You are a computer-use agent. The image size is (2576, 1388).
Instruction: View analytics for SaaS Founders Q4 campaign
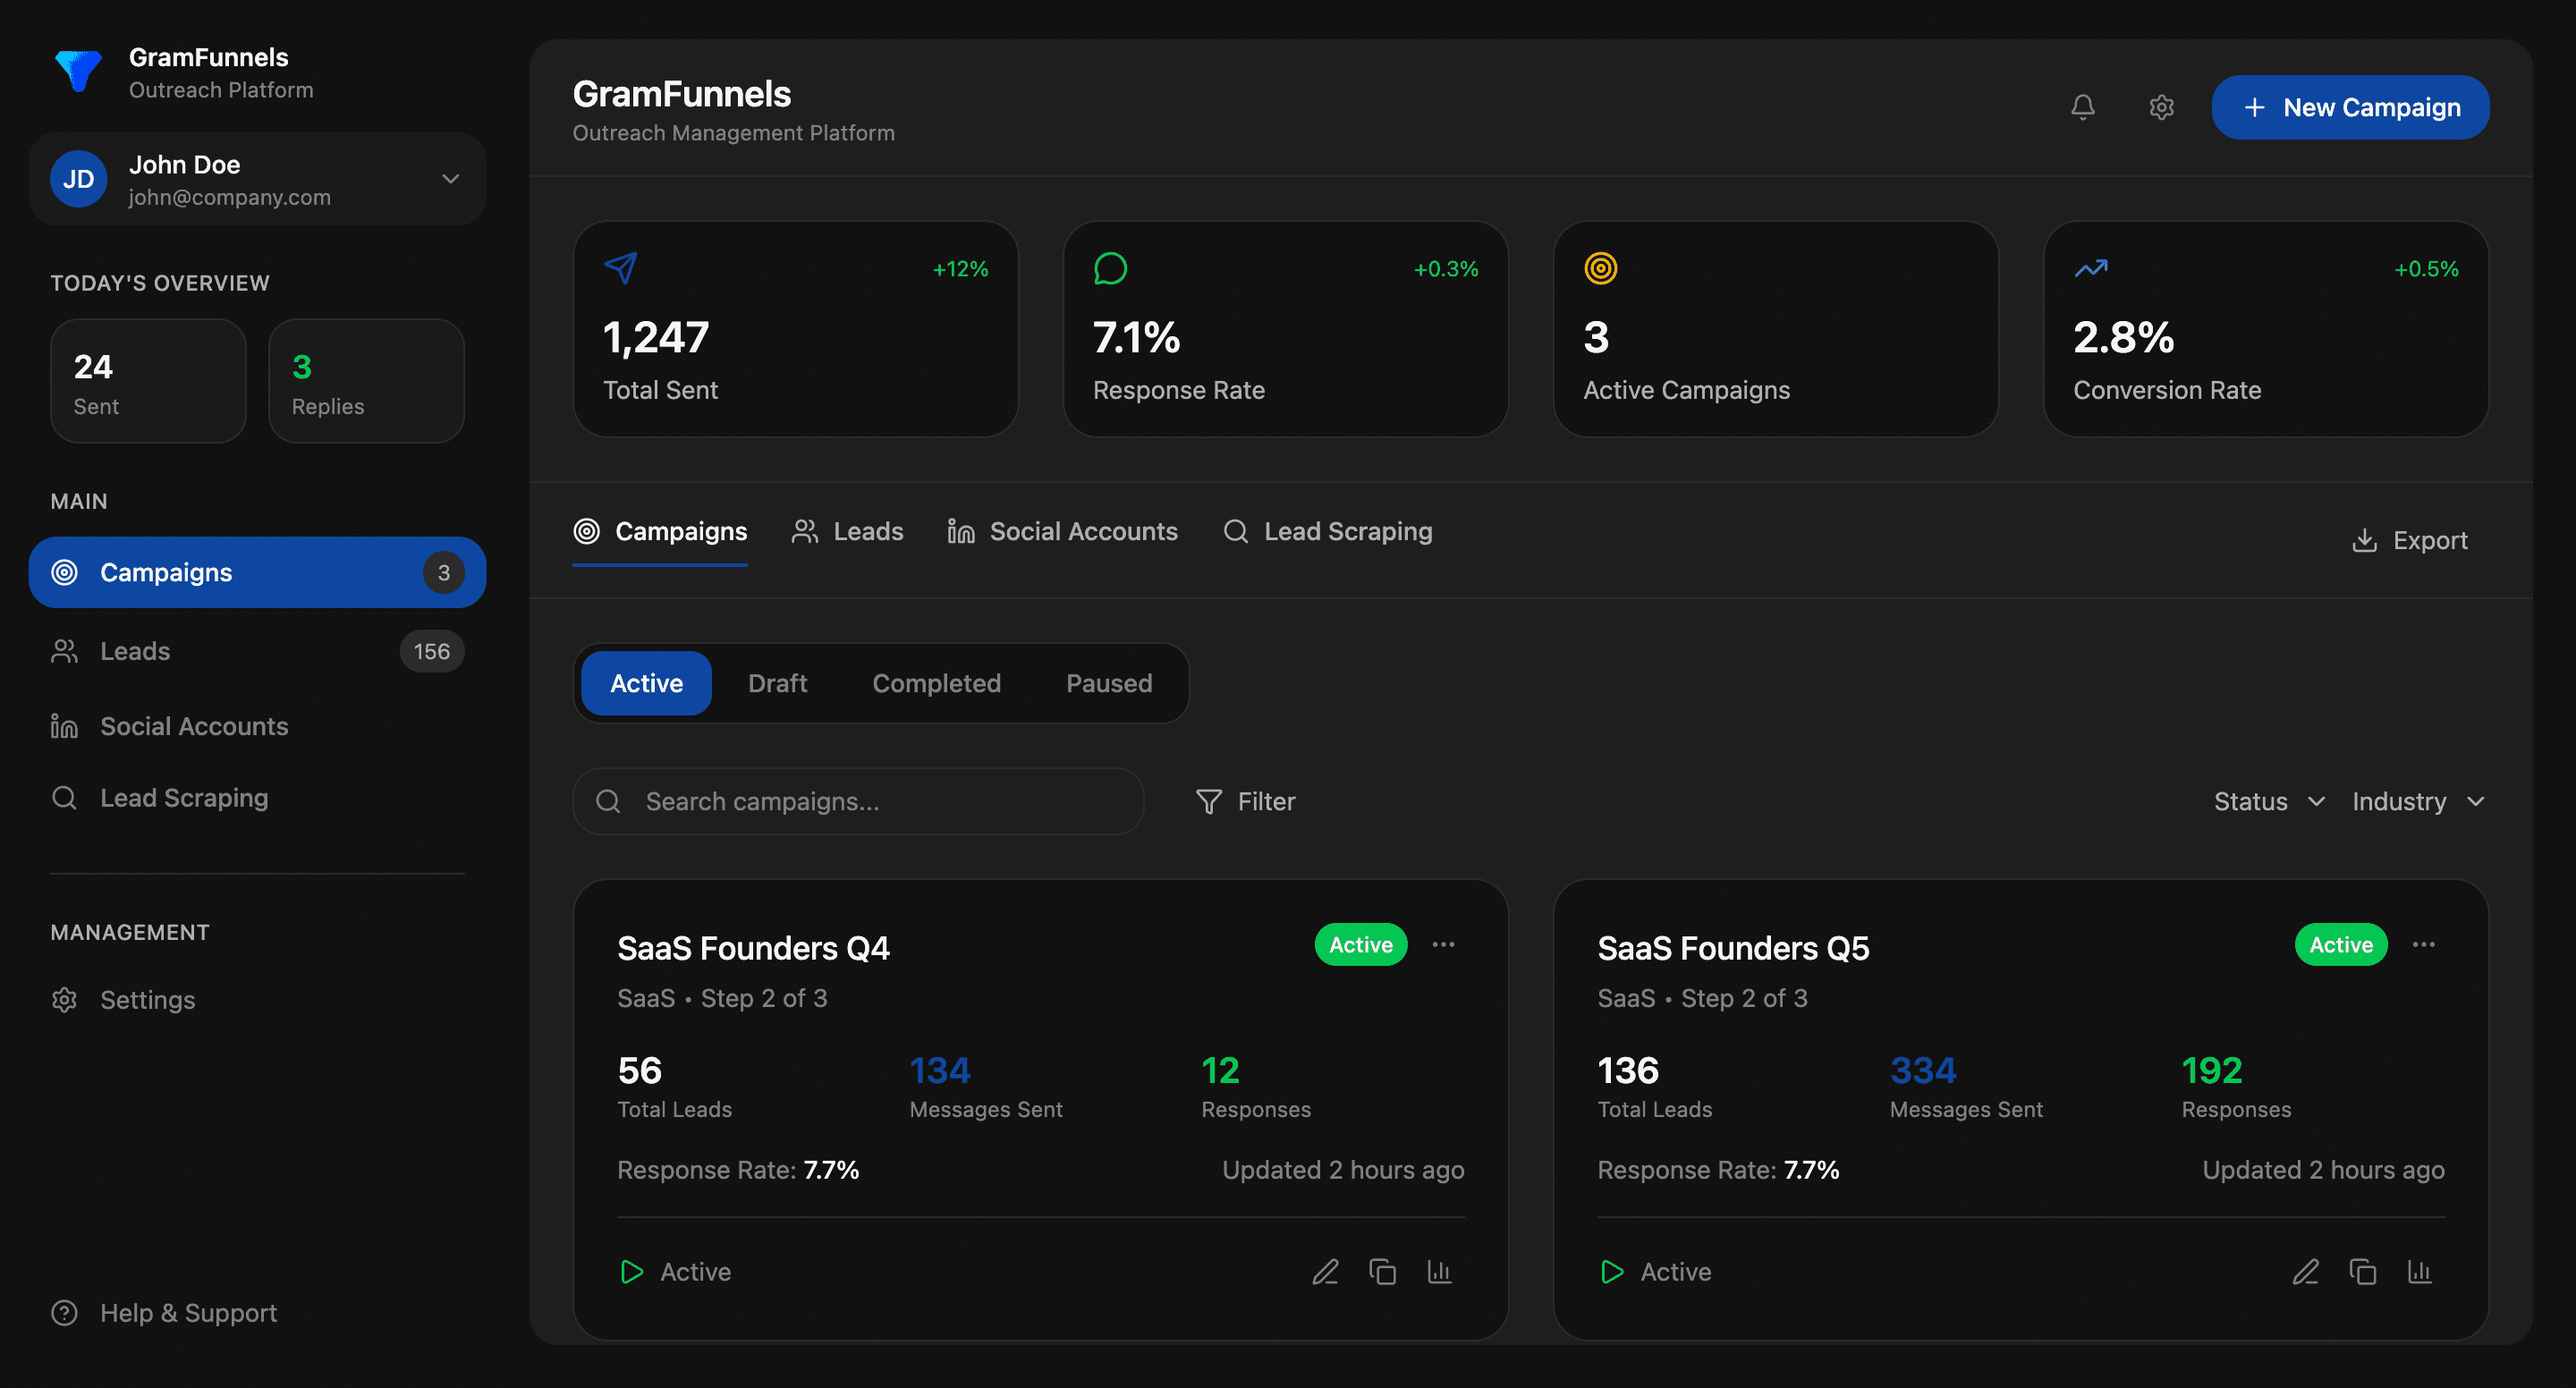(x=1440, y=1271)
